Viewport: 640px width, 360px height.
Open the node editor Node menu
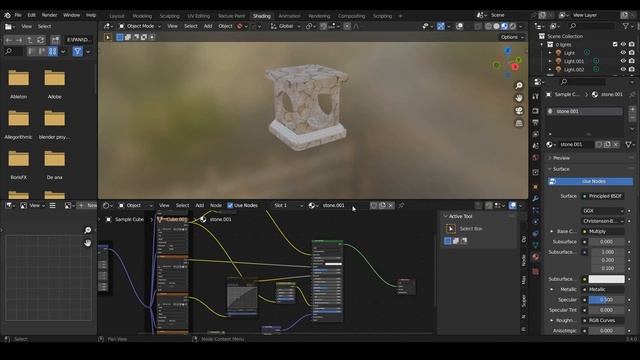[x=216, y=205]
